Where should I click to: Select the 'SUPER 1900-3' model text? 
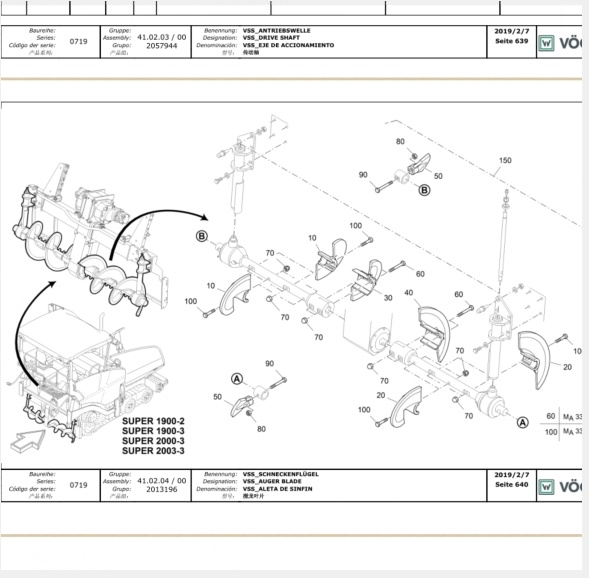click(153, 431)
